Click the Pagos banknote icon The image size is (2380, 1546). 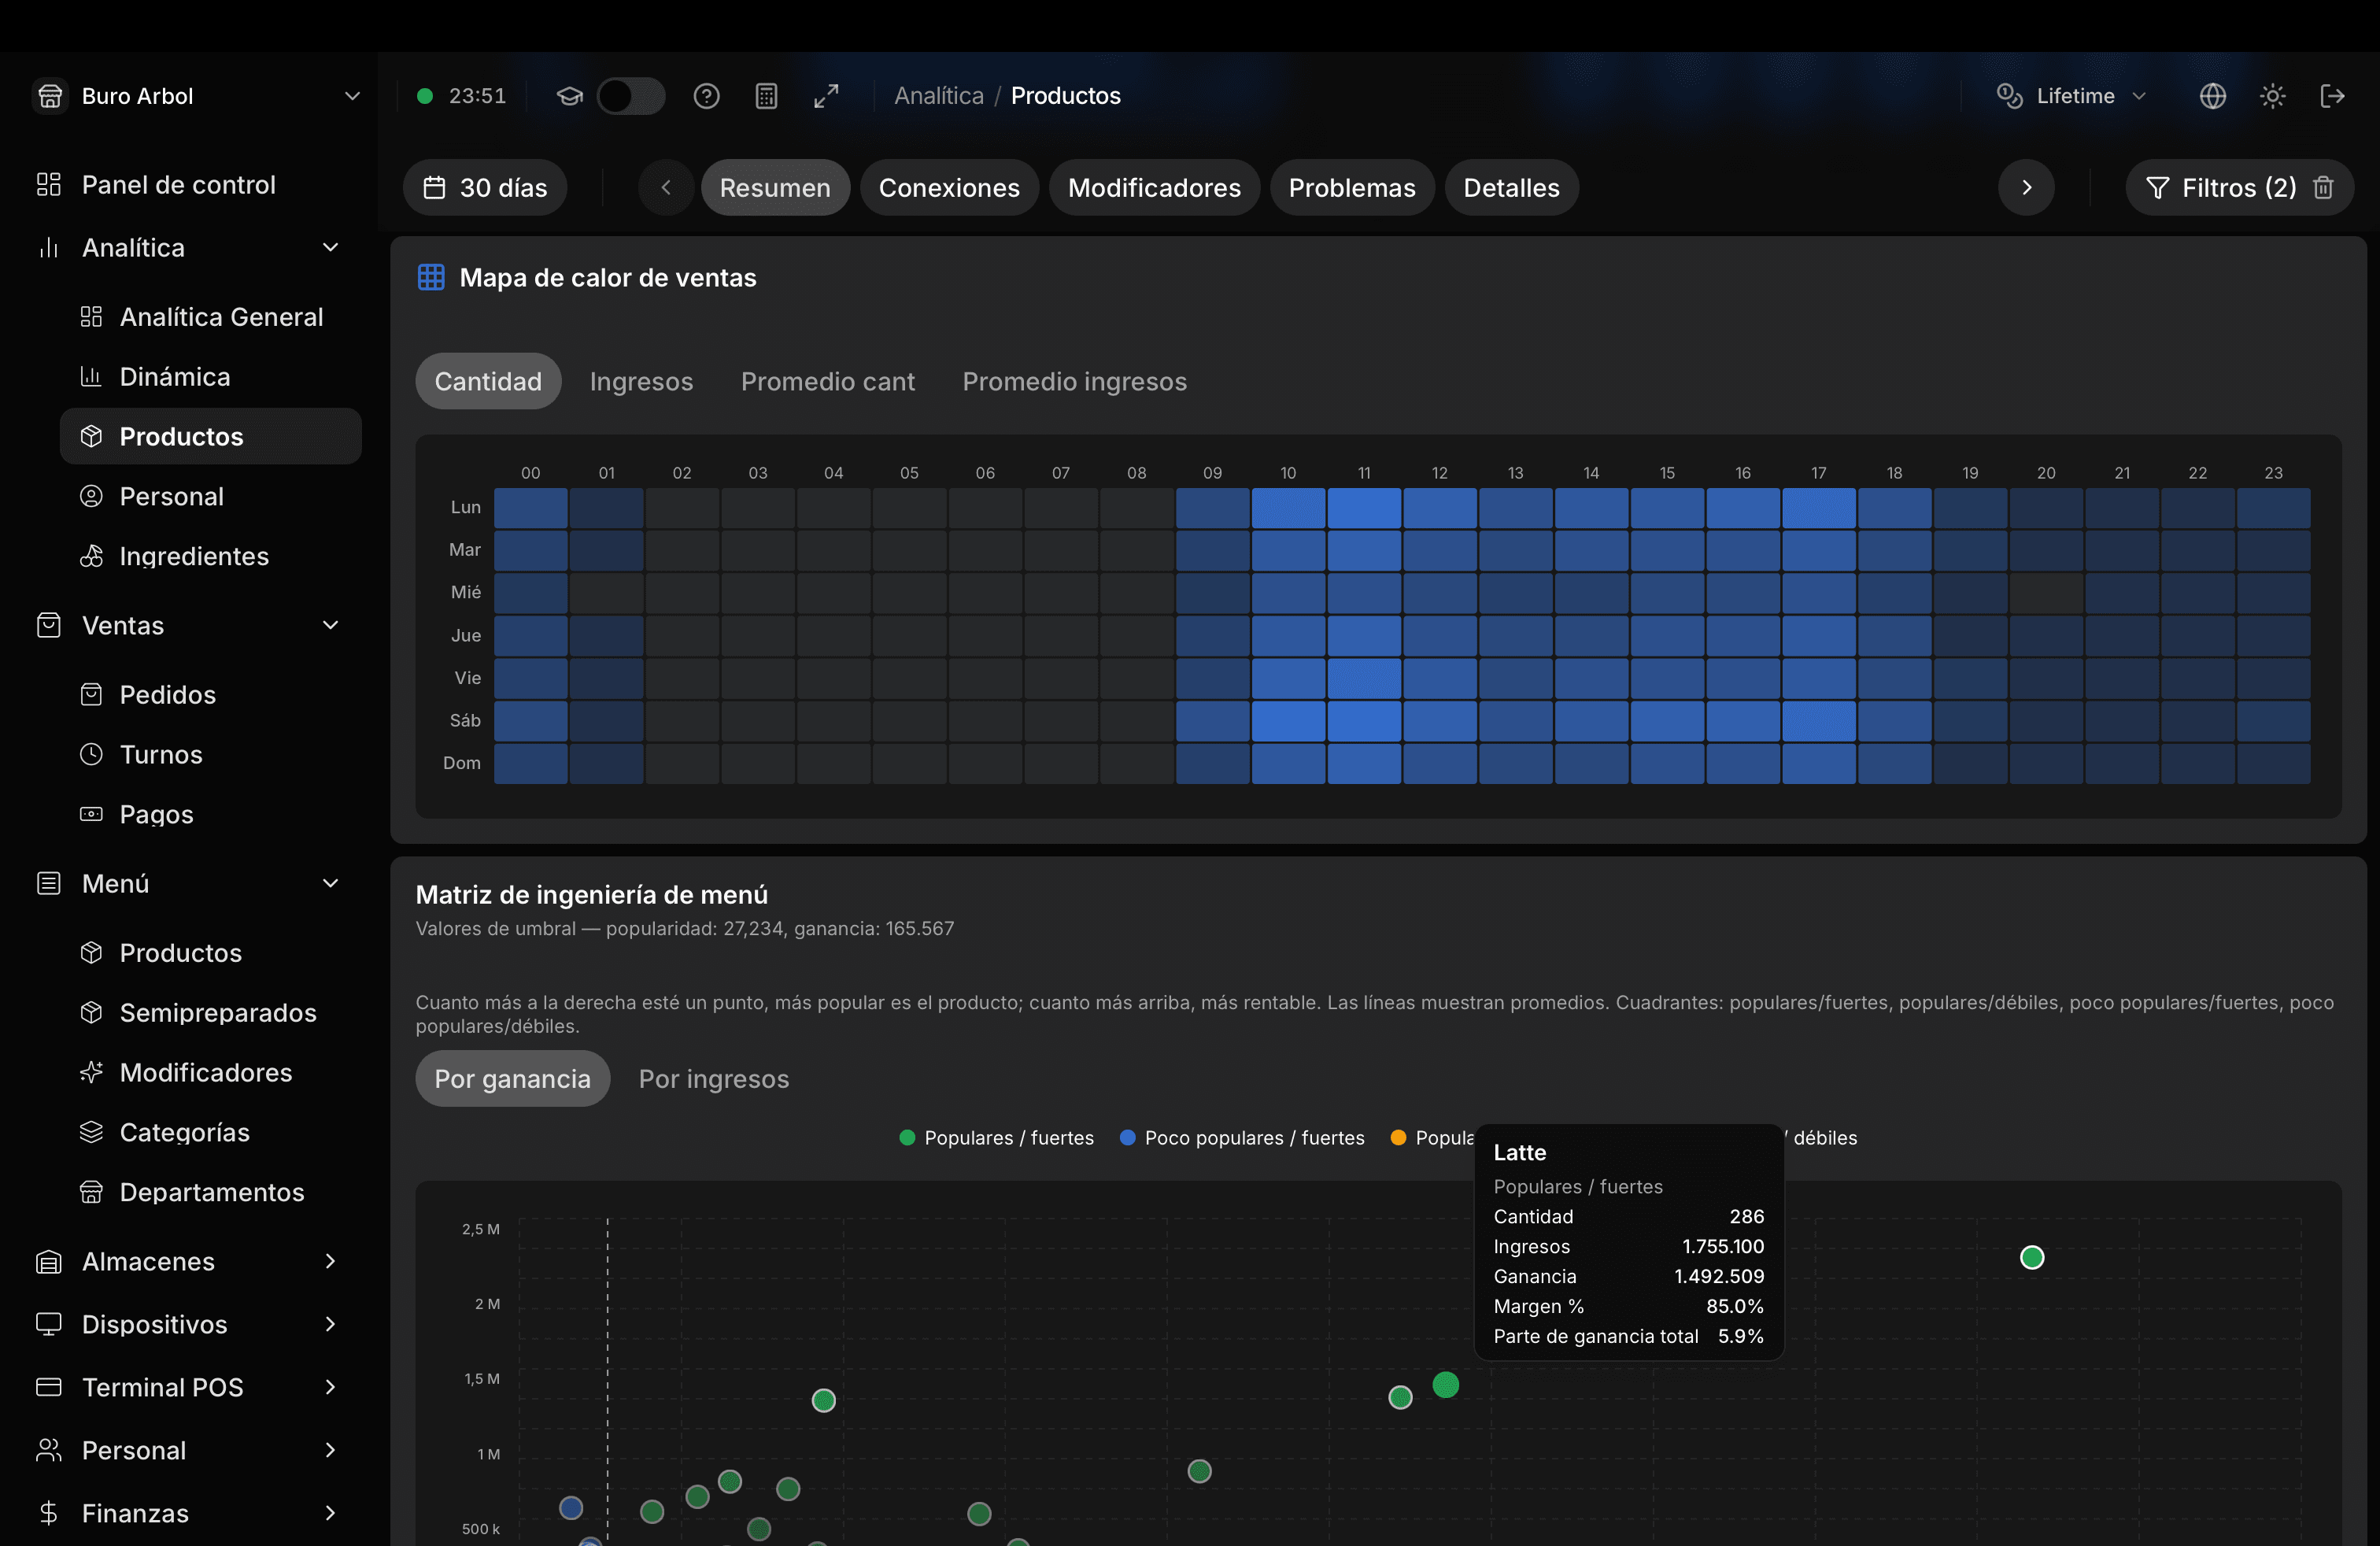[x=91, y=815]
